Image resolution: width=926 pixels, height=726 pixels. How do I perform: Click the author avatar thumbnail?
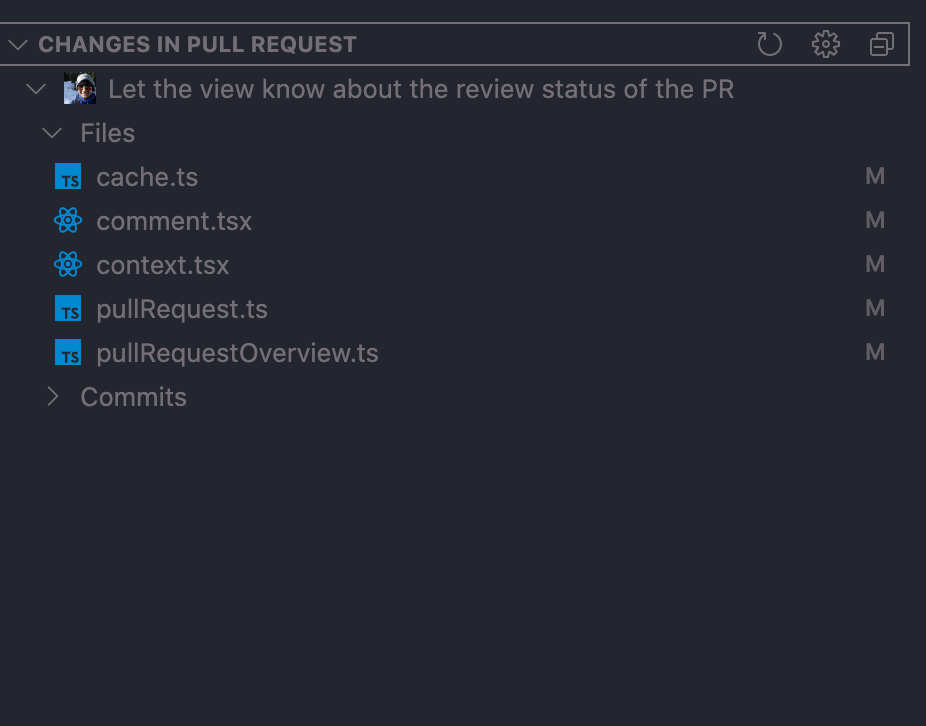coord(80,88)
